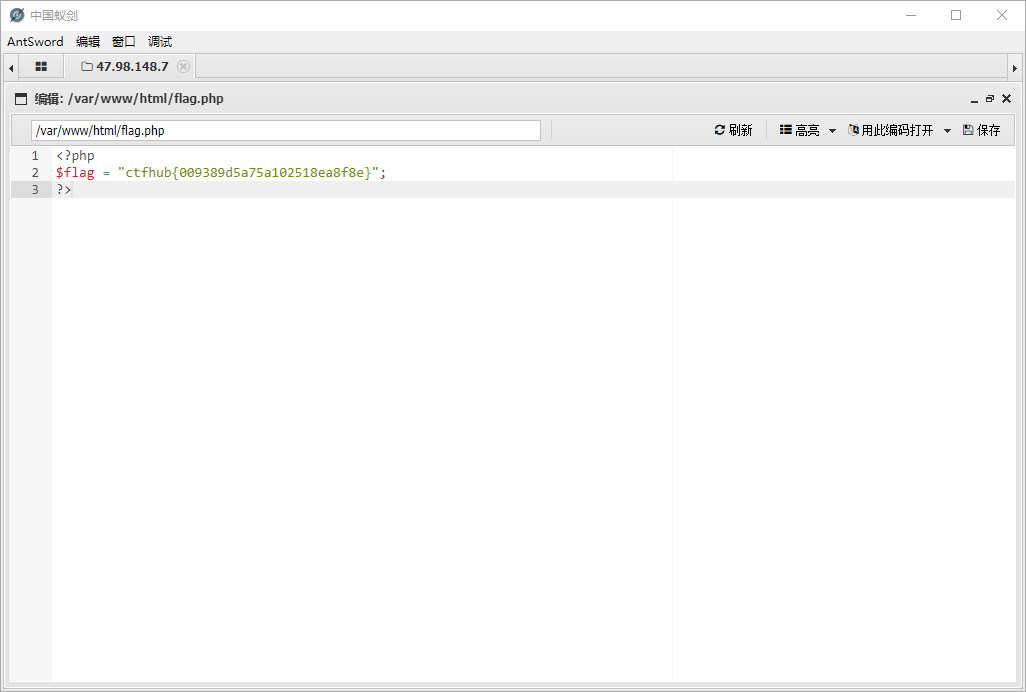Open the AntSword menu
Screen dimensions: 1026x692
35,42
